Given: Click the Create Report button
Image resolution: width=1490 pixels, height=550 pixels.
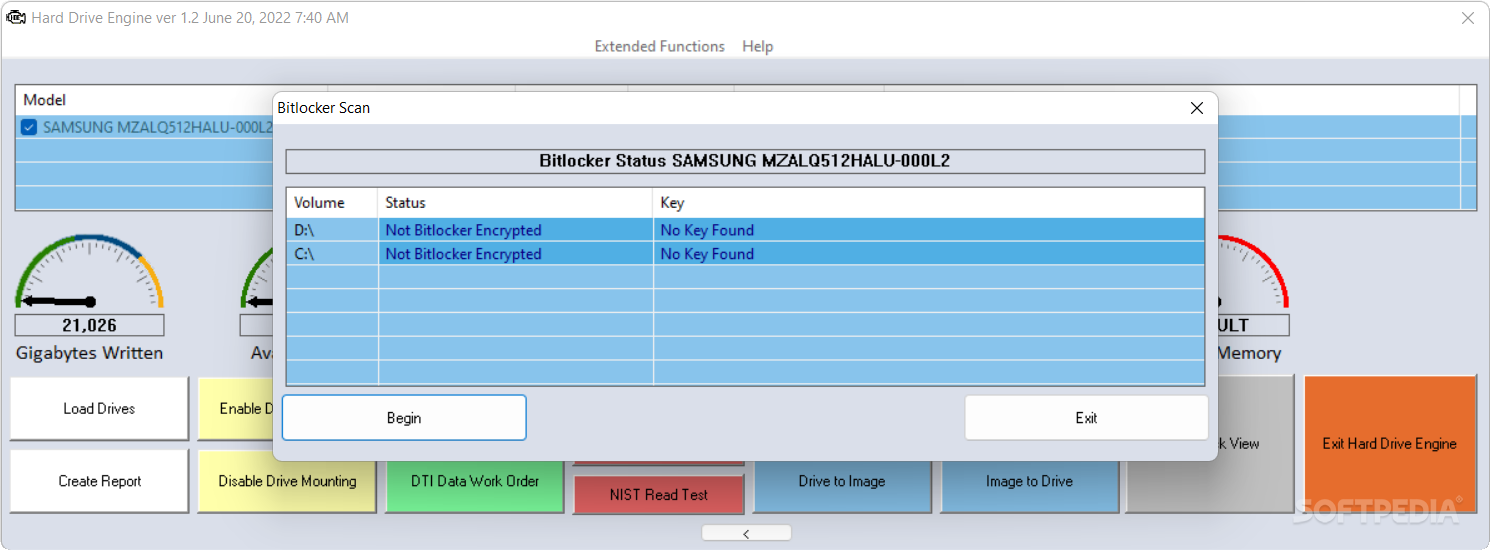Looking at the screenshot, I should point(99,481).
